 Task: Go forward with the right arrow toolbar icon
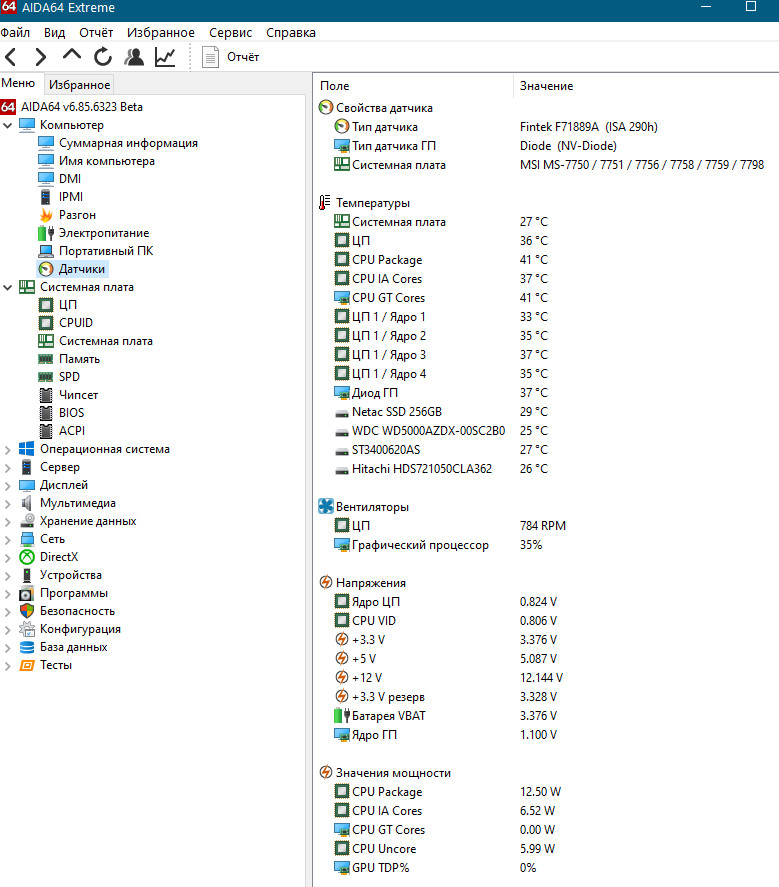[40, 57]
